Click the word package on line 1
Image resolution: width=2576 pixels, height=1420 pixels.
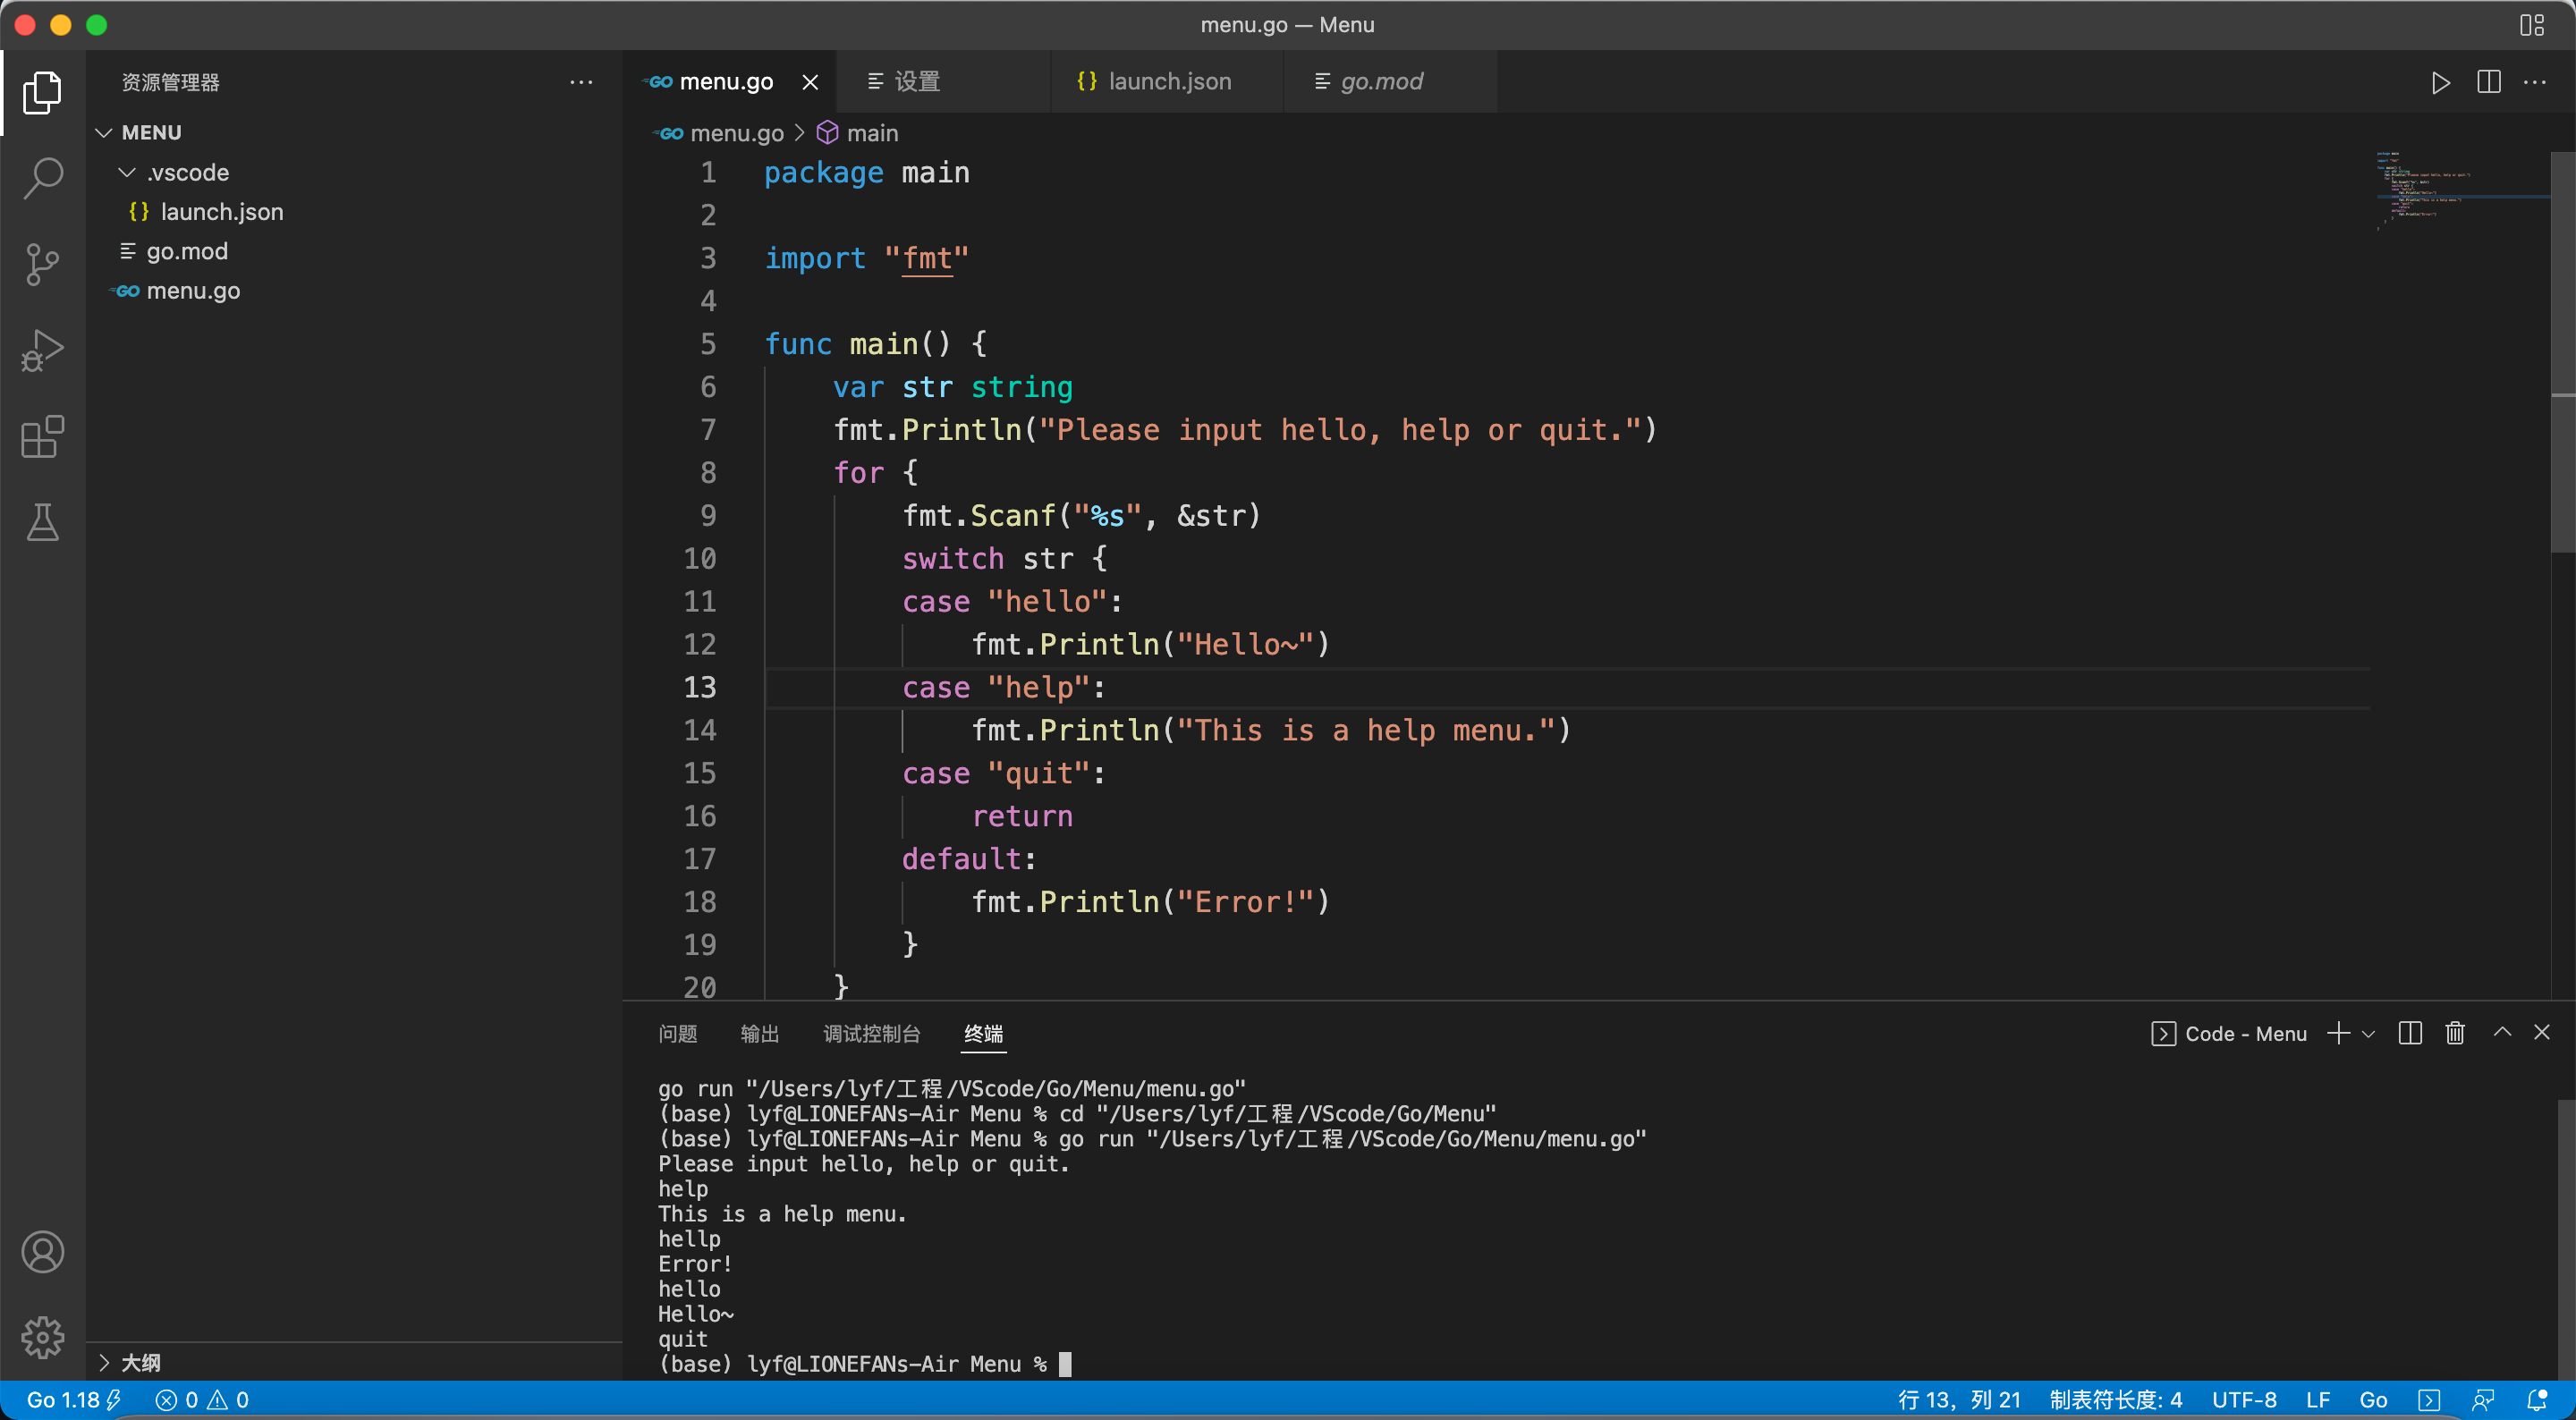(x=823, y=173)
